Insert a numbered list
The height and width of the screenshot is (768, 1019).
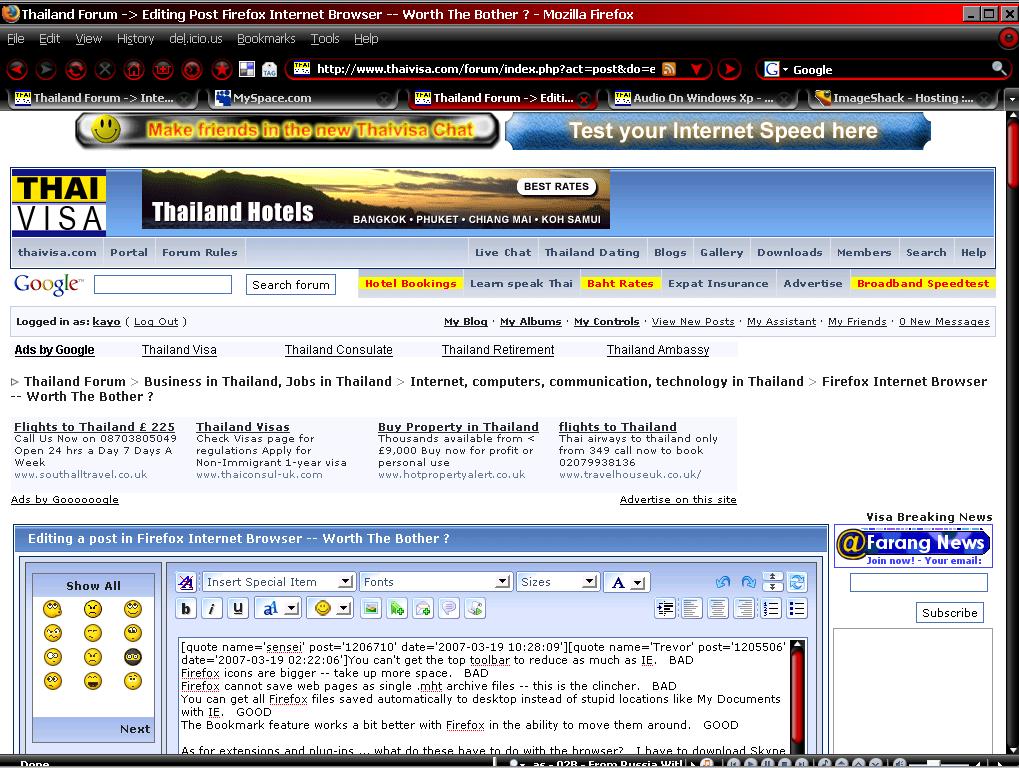coord(771,609)
